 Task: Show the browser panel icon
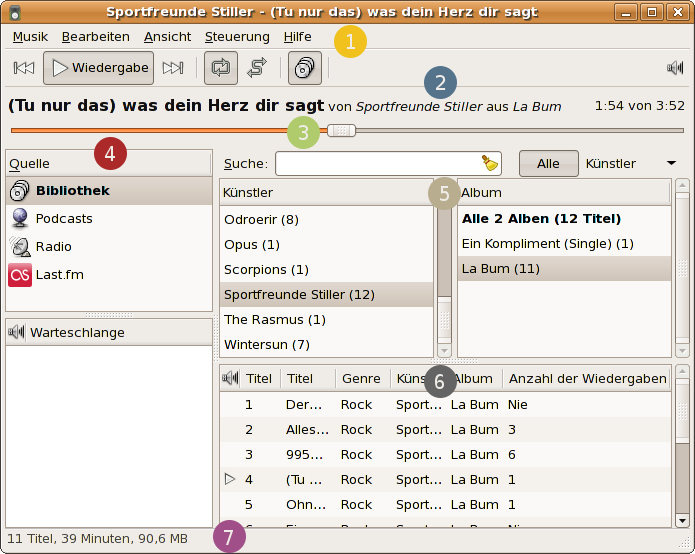coord(305,68)
